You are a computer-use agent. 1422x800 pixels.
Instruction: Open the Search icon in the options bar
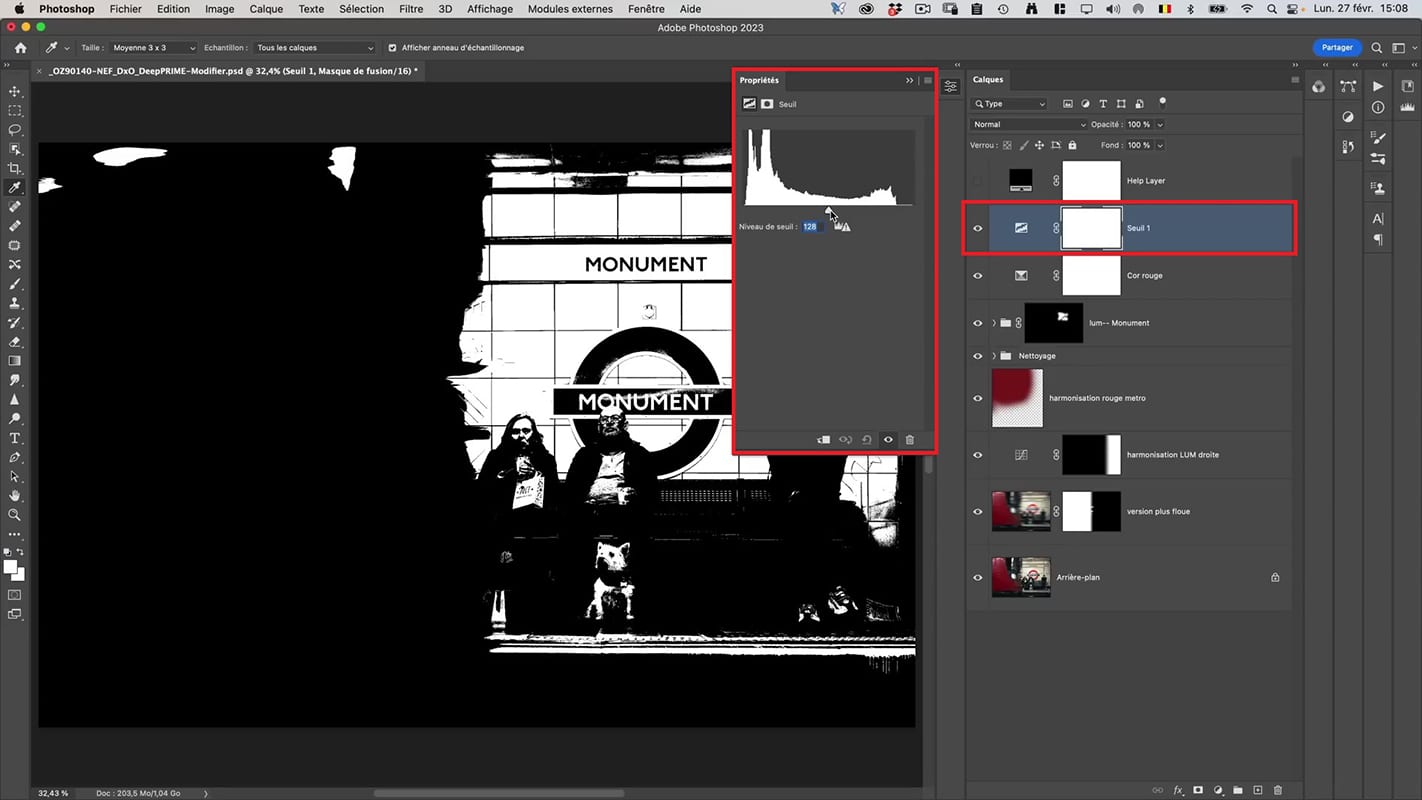coord(1377,47)
